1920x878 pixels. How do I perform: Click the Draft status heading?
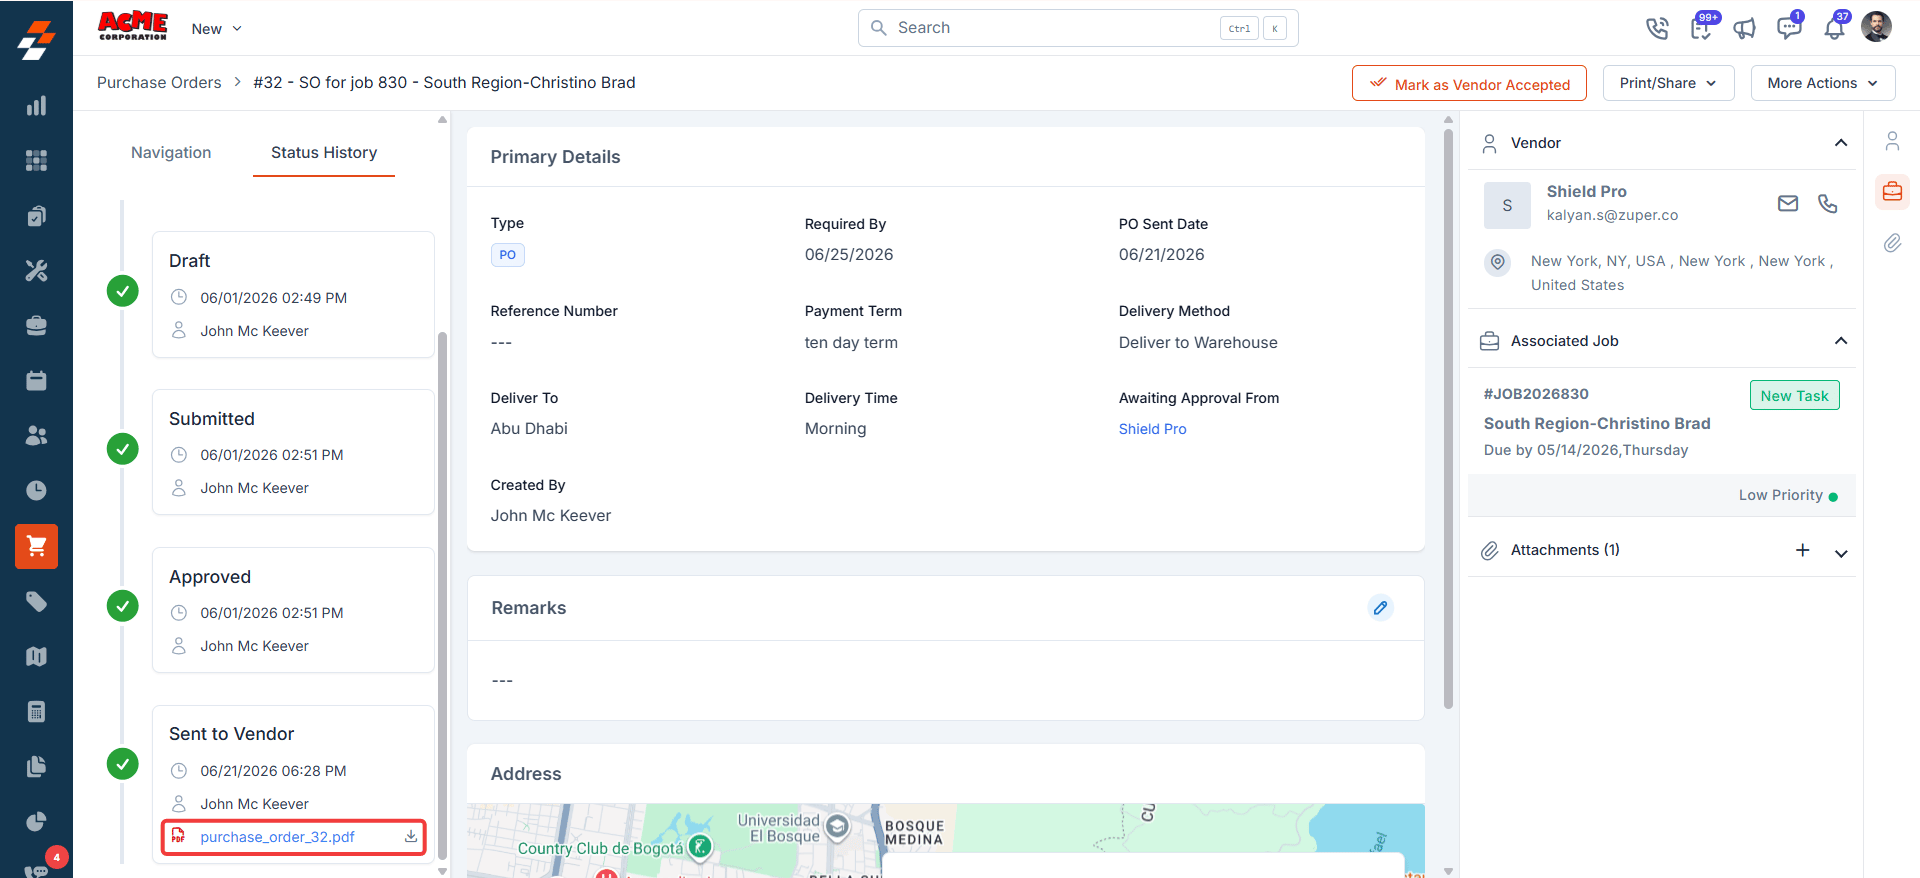[x=189, y=261]
